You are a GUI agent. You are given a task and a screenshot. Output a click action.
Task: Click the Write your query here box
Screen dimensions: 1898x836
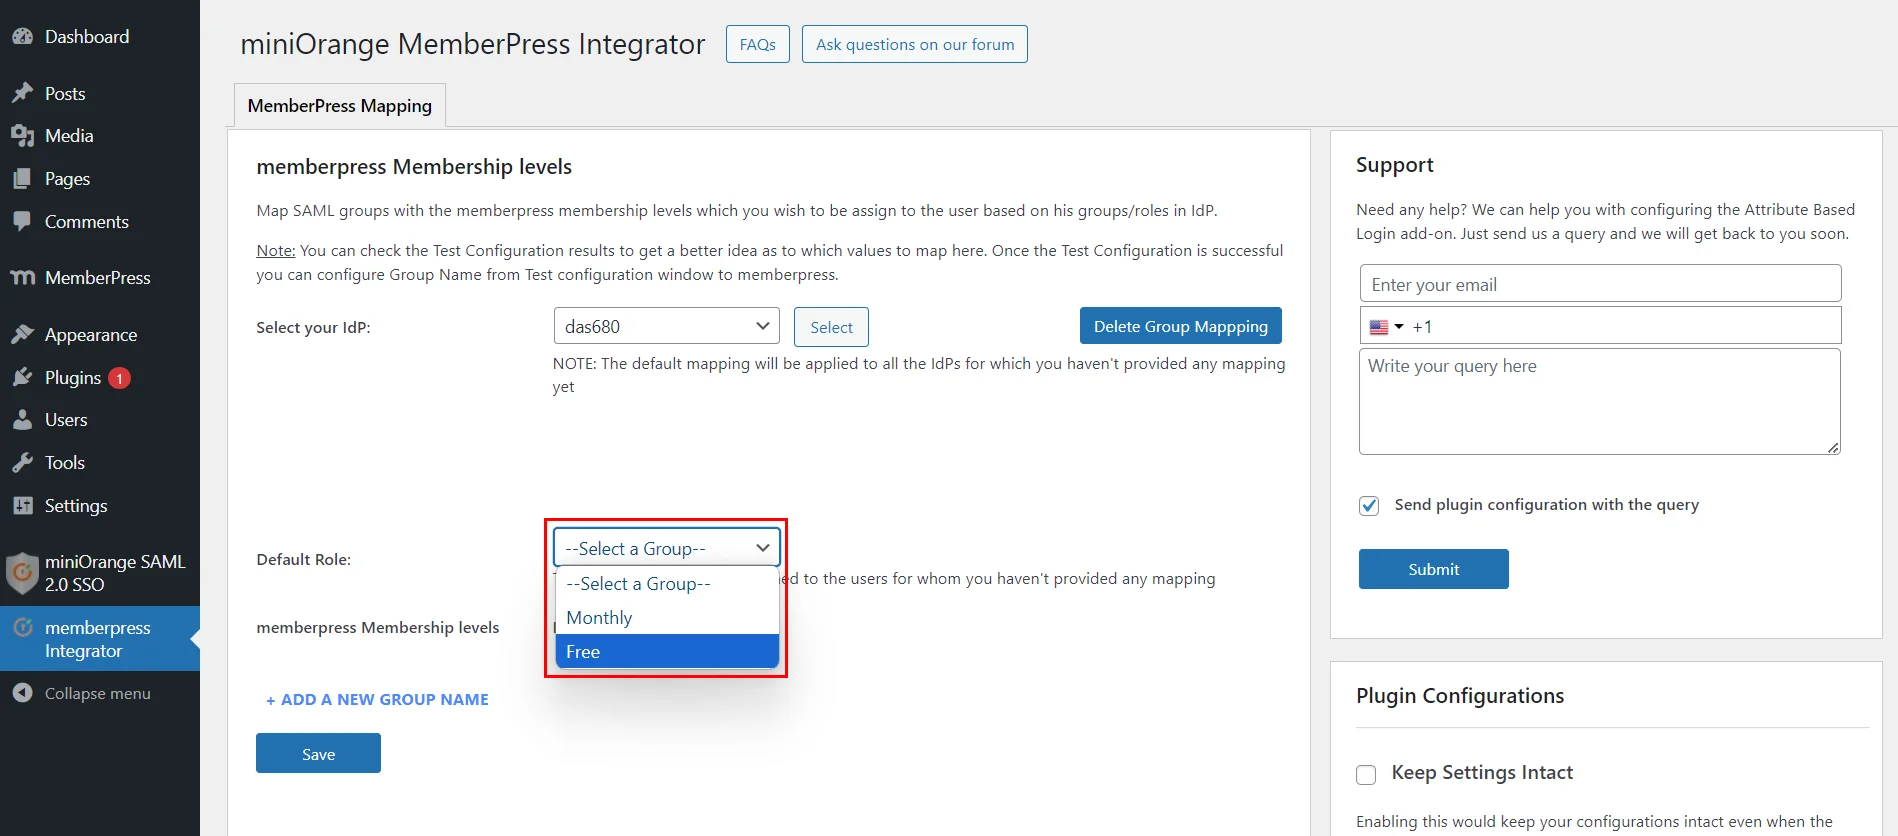click(1600, 401)
